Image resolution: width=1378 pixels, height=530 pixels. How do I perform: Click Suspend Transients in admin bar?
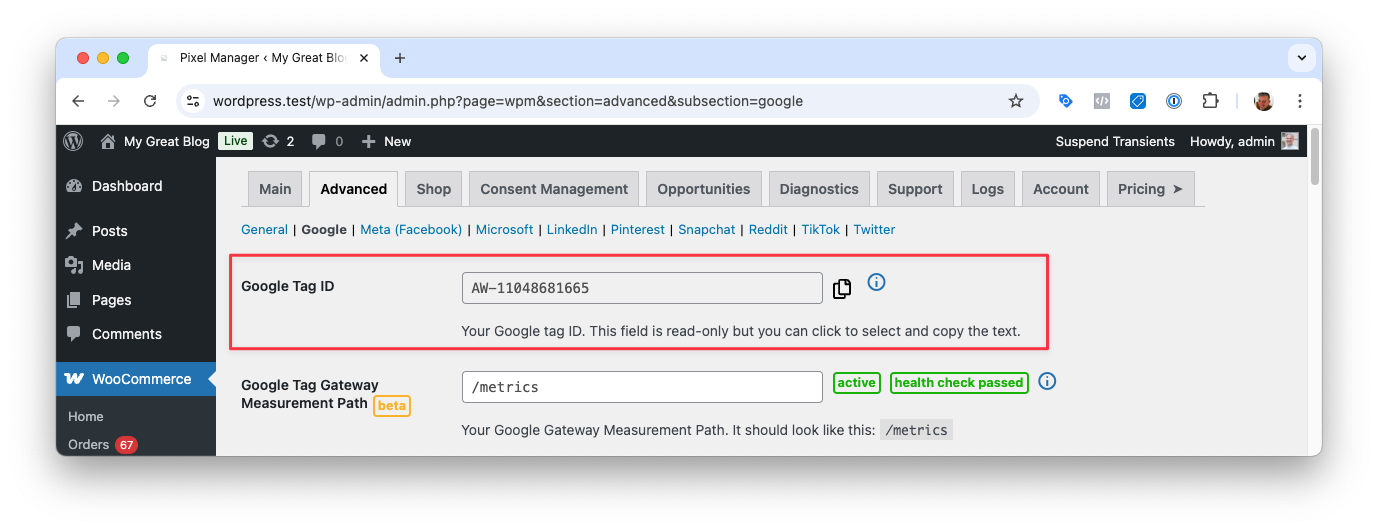tap(1115, 141)
